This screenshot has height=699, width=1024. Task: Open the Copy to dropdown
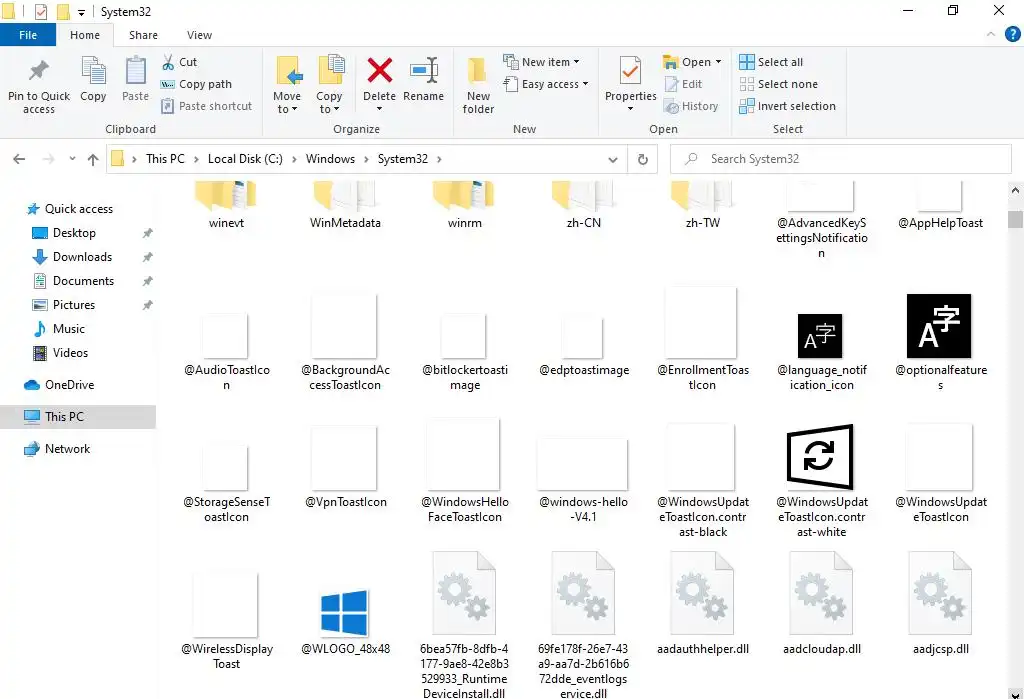(x=328, y=85)
